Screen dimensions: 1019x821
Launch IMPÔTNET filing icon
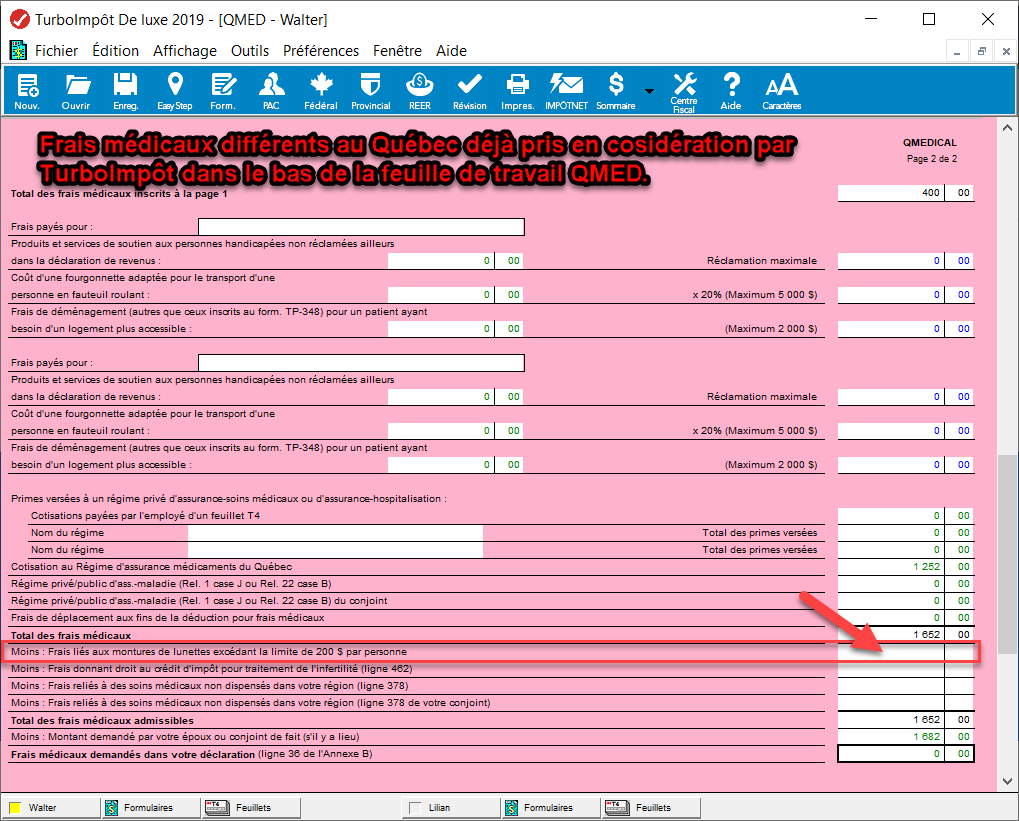click(x=566, y=91)
